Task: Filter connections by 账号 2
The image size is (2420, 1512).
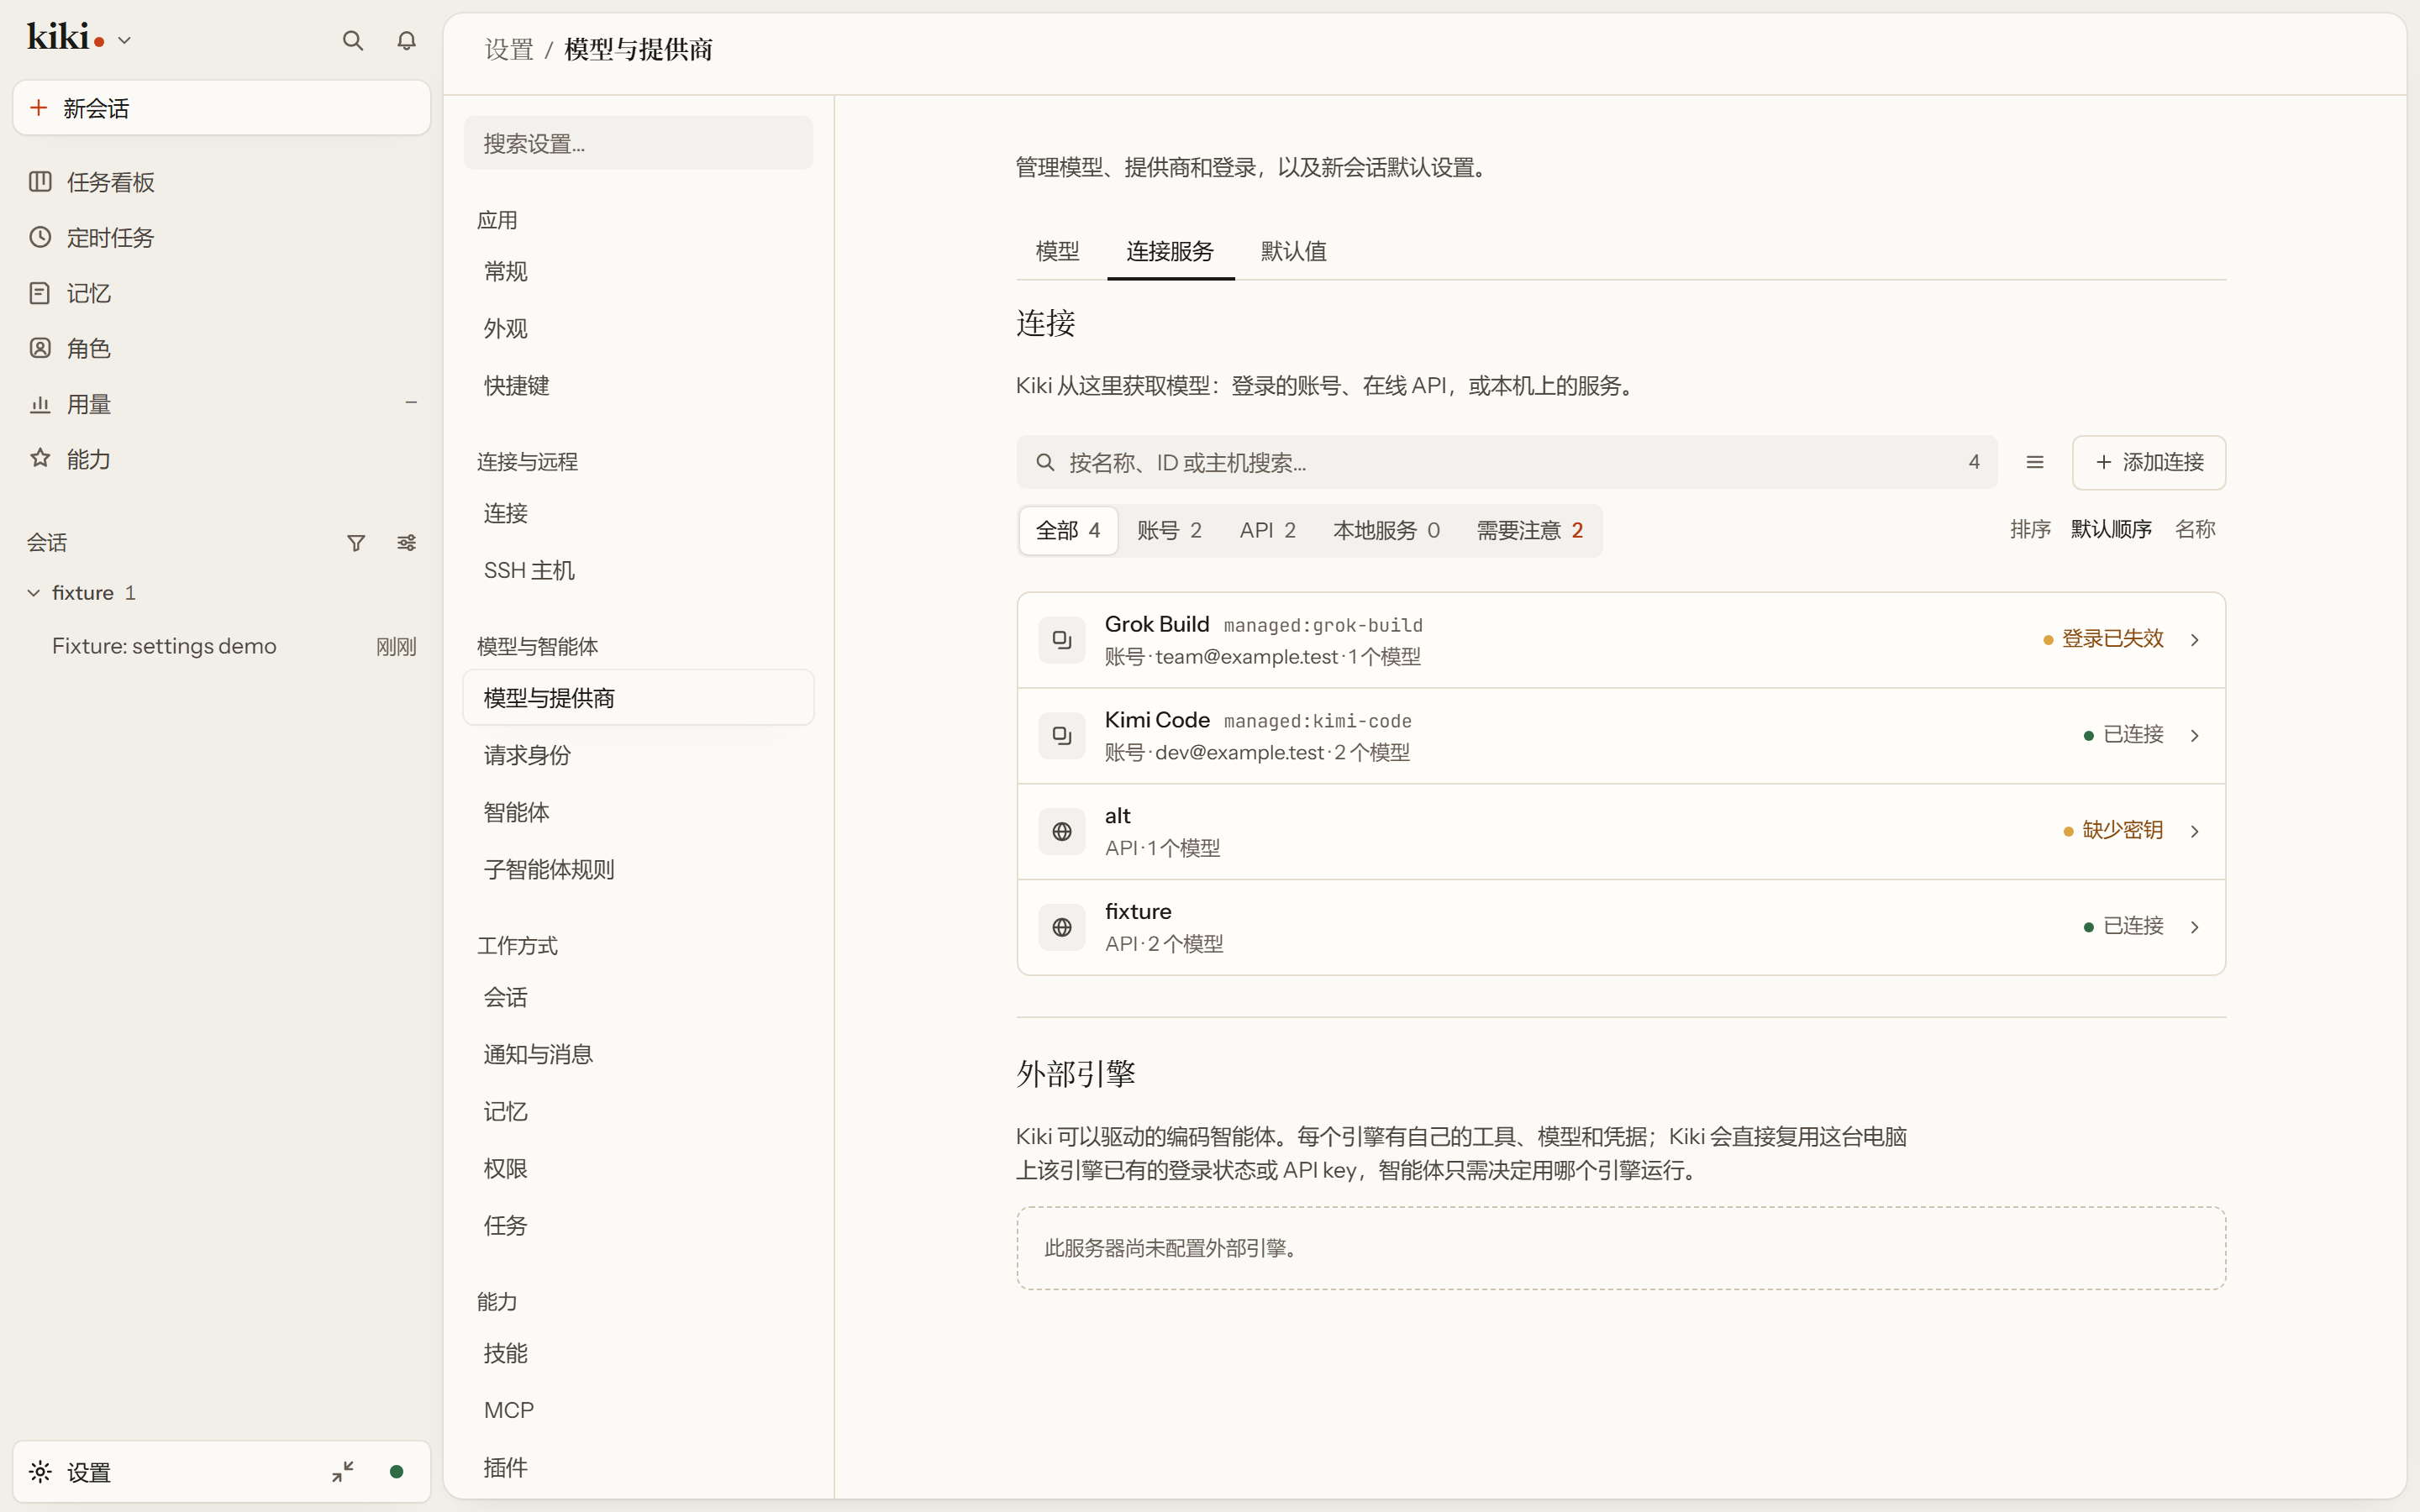Action: (1169, 530)
